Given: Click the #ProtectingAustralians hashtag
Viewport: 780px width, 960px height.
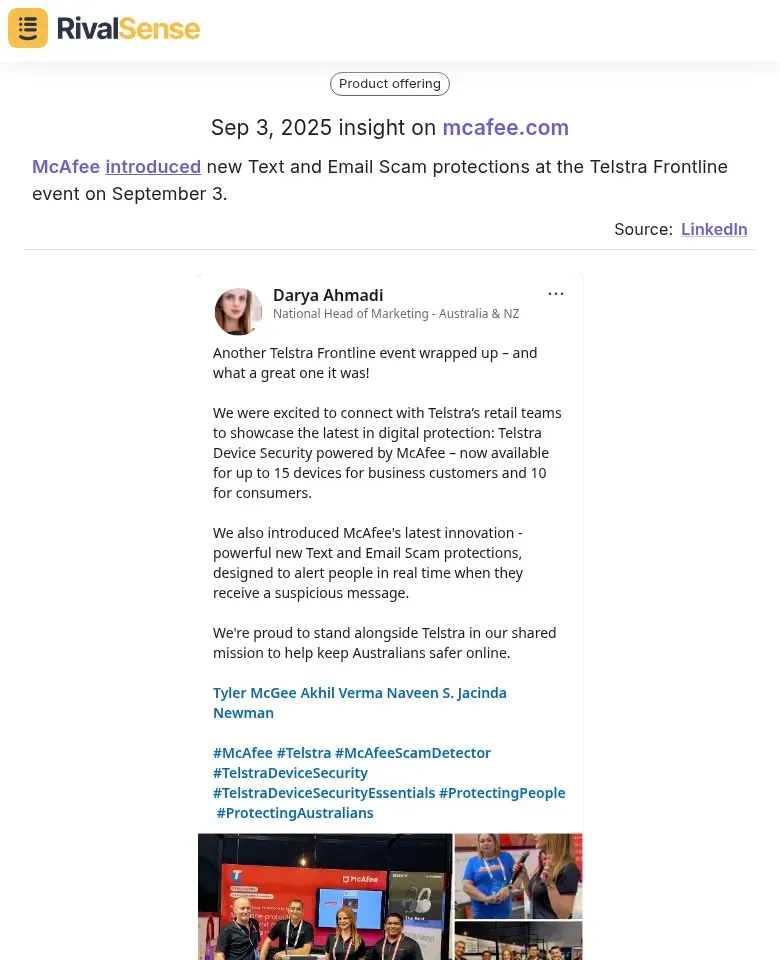Looking at the screenshot, I should point(295,813).
